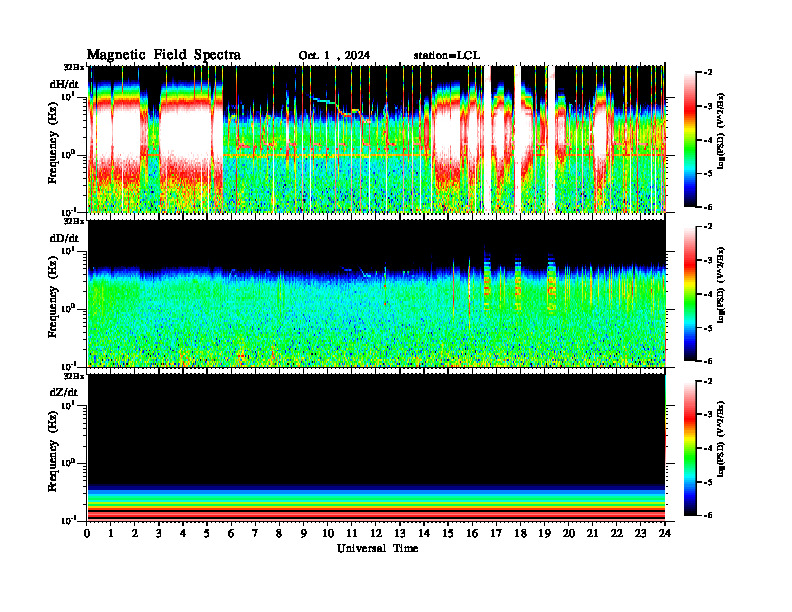The width and height of the screenshot is (792, 612).
Task: Click inside the dZ/dt spectrogram plot
Action: [x=376, y=447]
